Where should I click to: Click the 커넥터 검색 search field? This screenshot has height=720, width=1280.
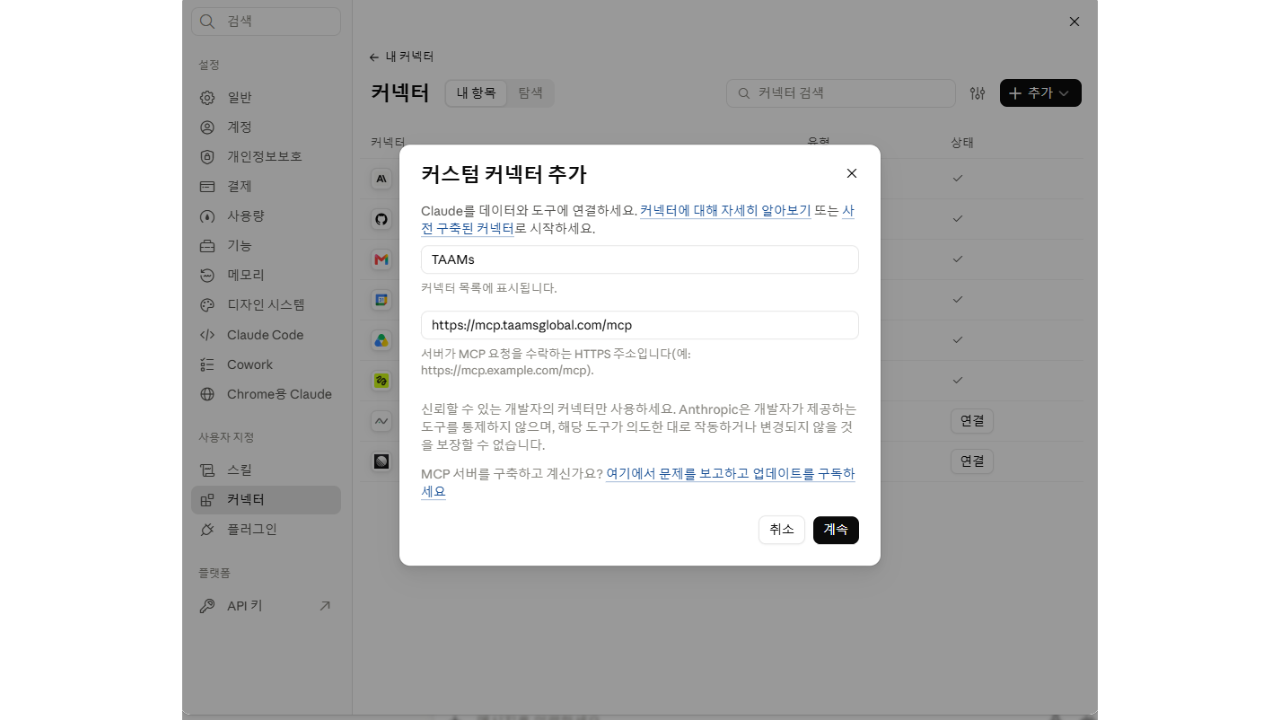[841, 93]
